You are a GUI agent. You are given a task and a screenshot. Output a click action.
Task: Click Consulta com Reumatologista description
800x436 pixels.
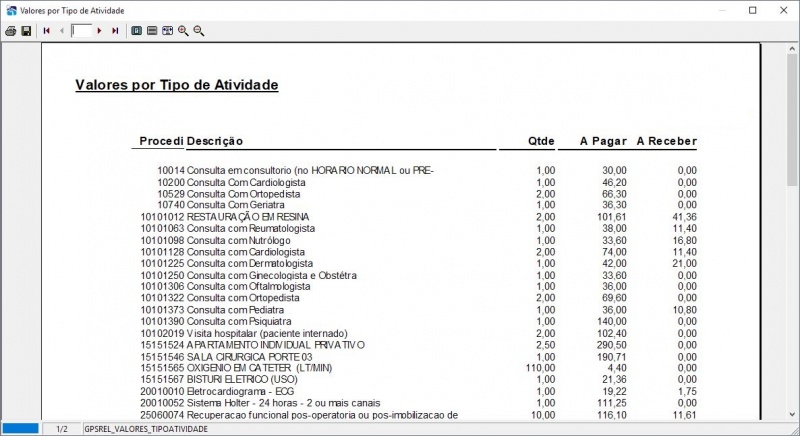[251, 228]
